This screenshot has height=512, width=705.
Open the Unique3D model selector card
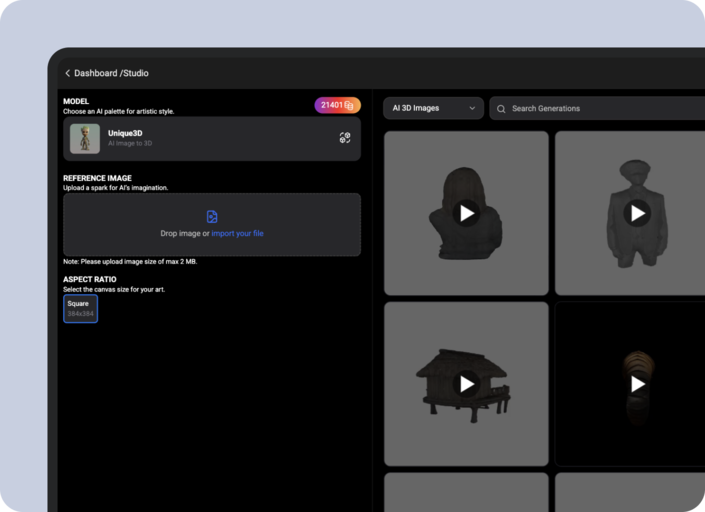(212, 139)
